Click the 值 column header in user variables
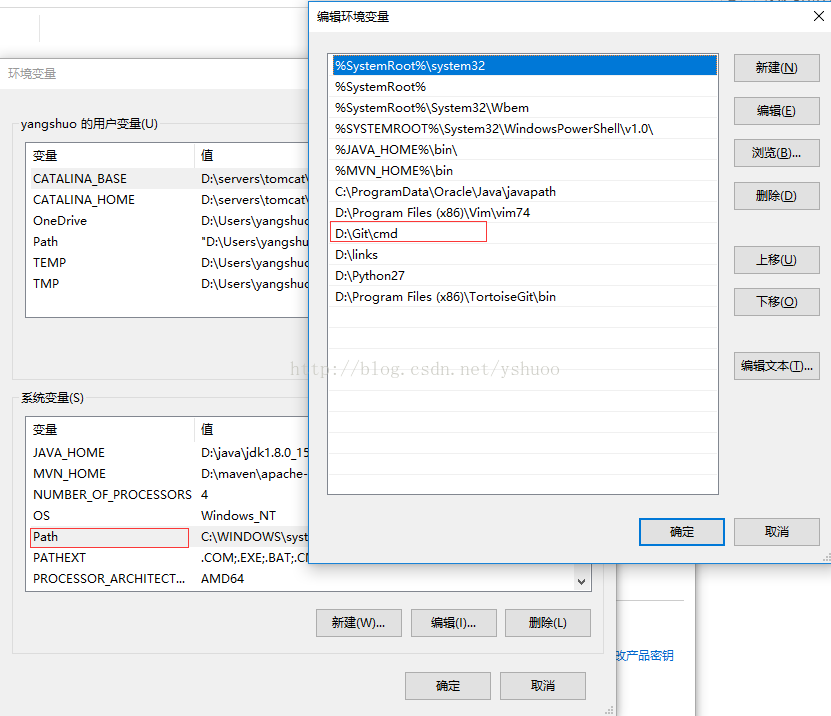Viewport: 831px width, 716px height. (252, 155)
